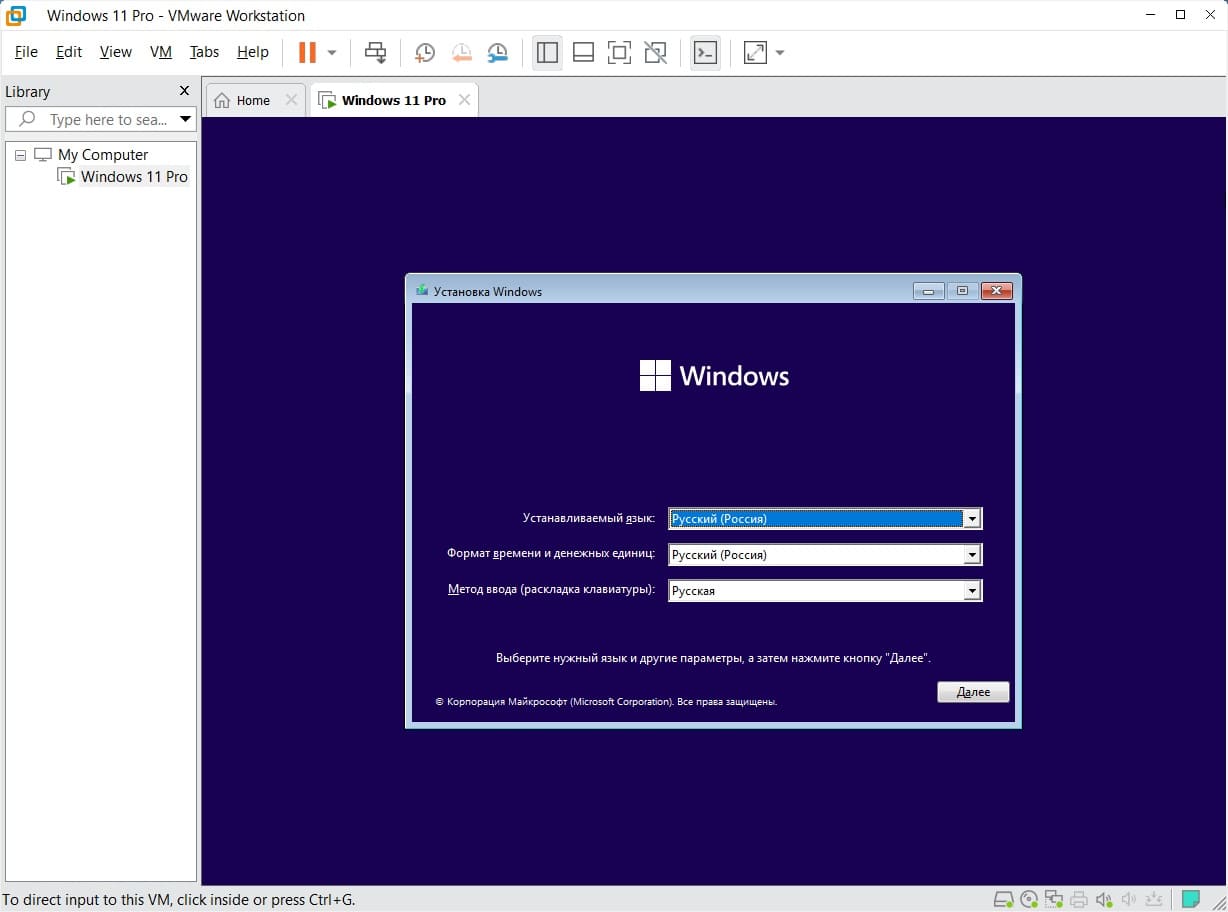Click the printer status icon
1228x912 pixels.
pos(1079,899)
